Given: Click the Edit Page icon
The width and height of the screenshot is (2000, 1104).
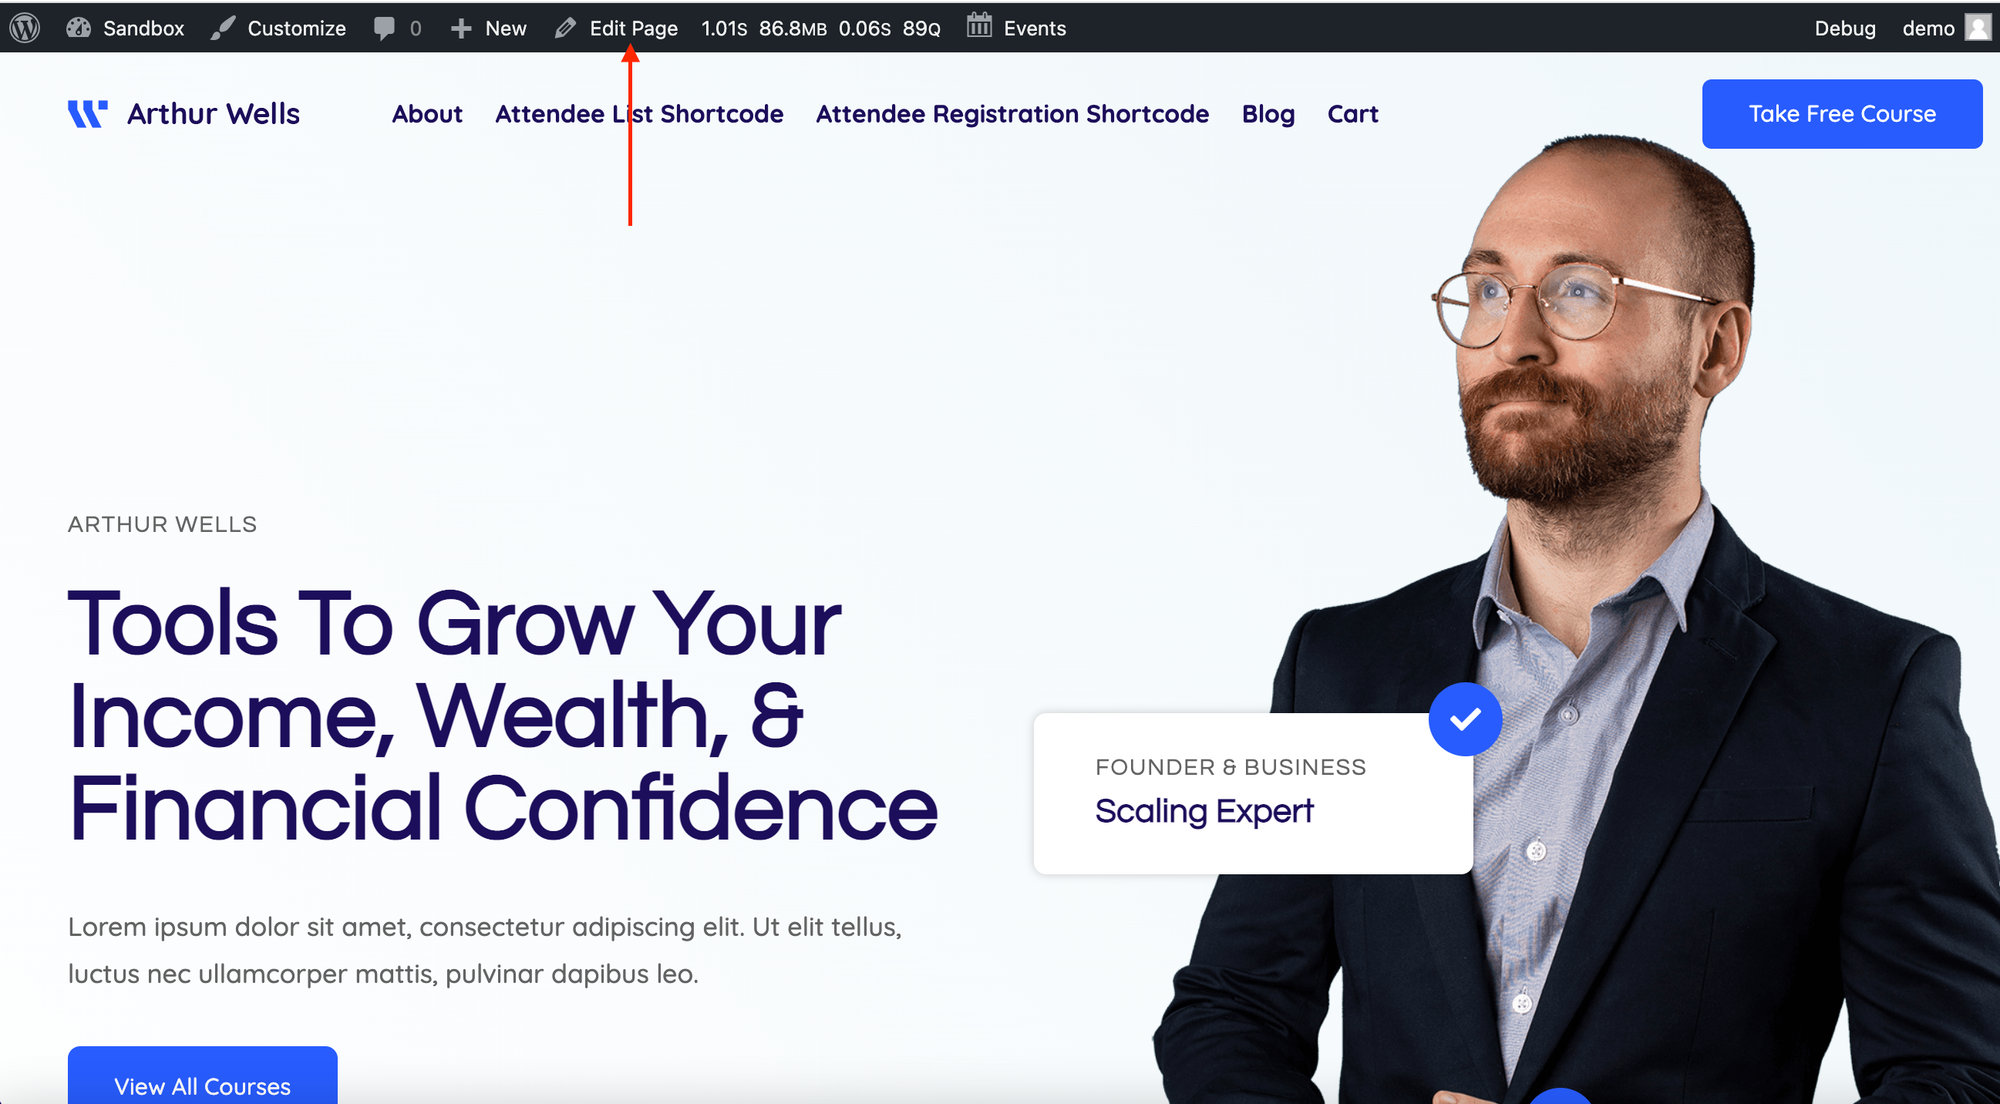Looking at the screenshot, I should tap(568, 27).
